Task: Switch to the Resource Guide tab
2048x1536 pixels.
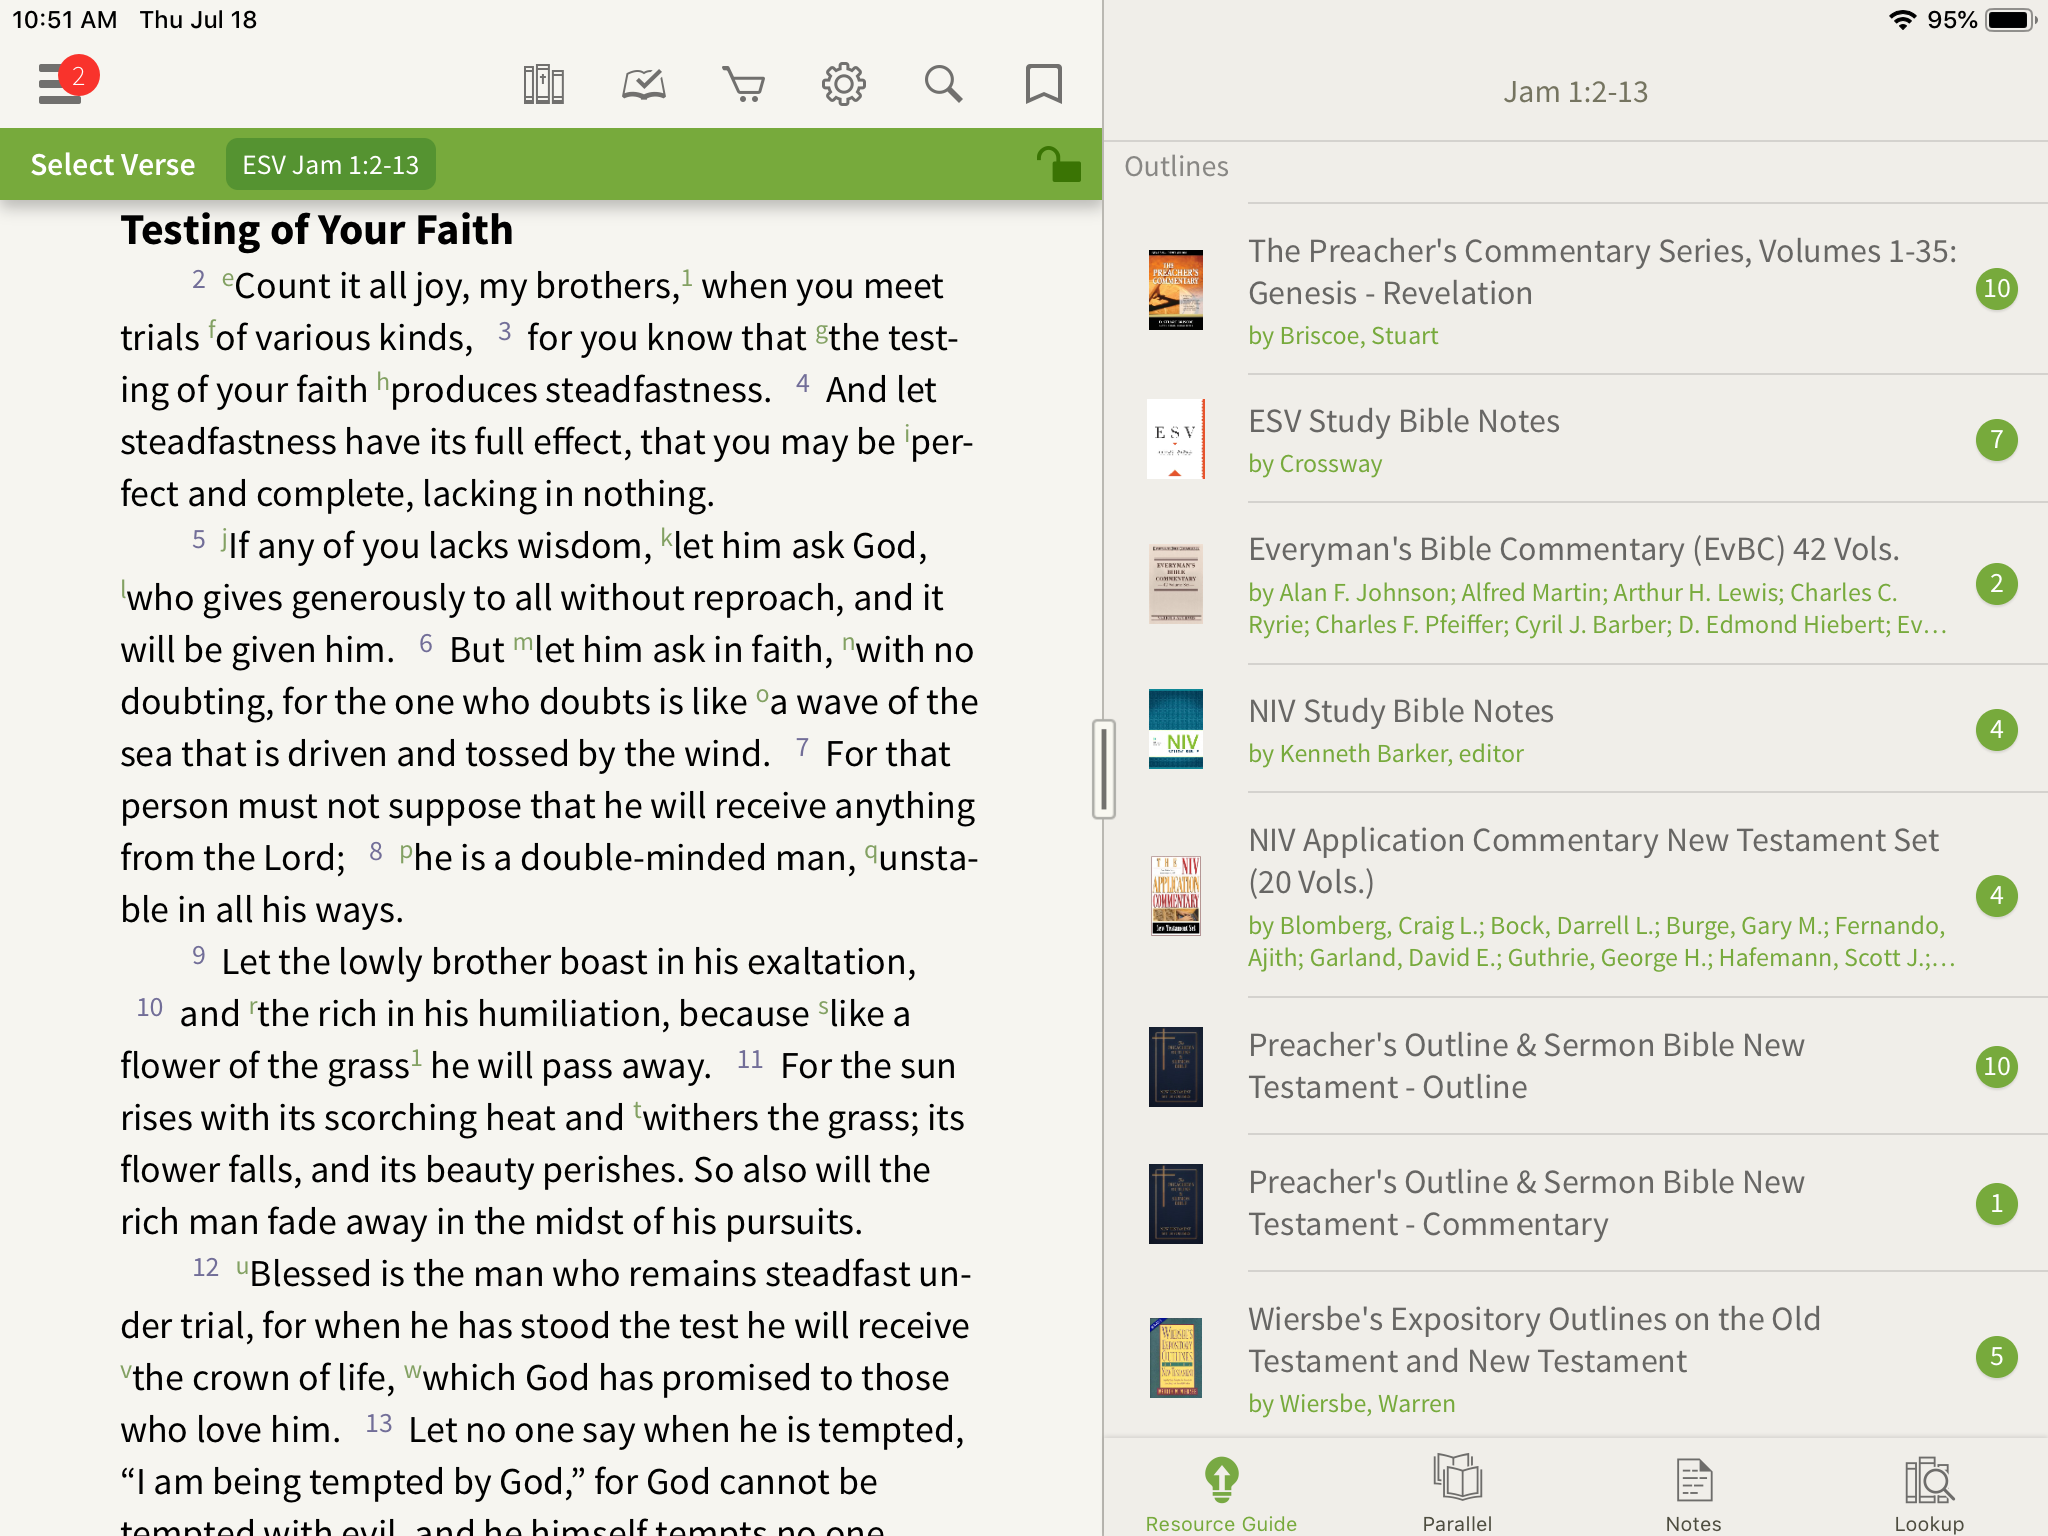Action: (1221, 1494)
